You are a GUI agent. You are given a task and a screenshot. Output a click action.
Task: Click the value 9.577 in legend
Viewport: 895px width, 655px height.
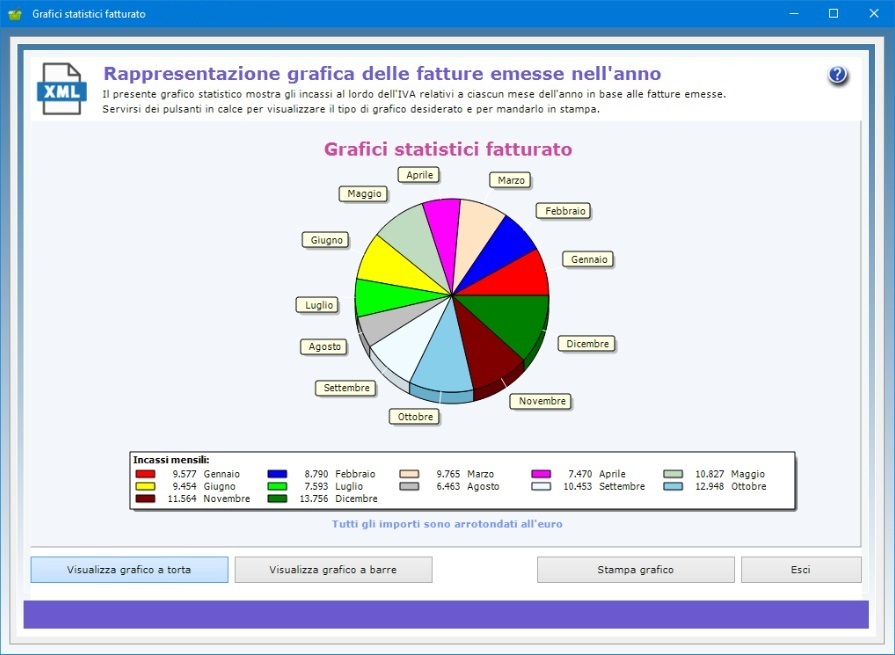pyautogui.click(x=184, y=474)
